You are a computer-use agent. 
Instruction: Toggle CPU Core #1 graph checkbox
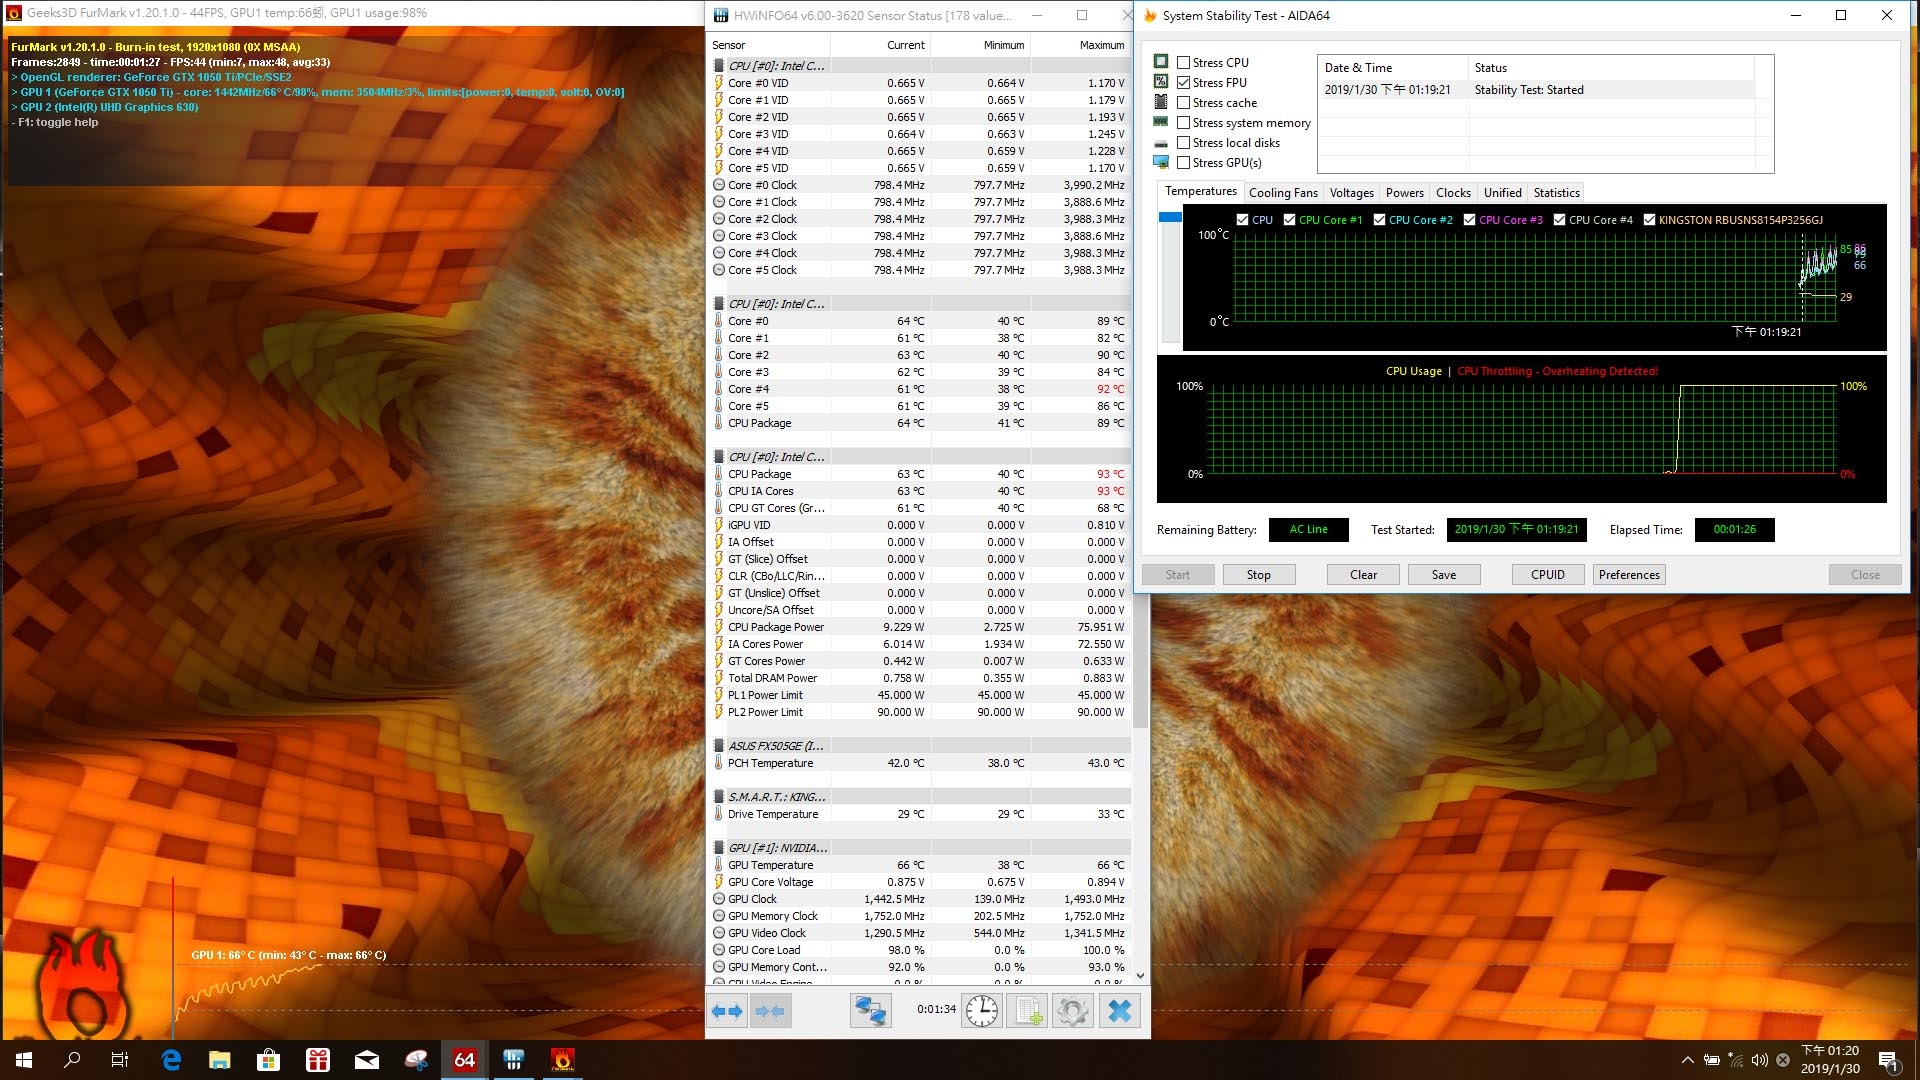click(1290, 220)
